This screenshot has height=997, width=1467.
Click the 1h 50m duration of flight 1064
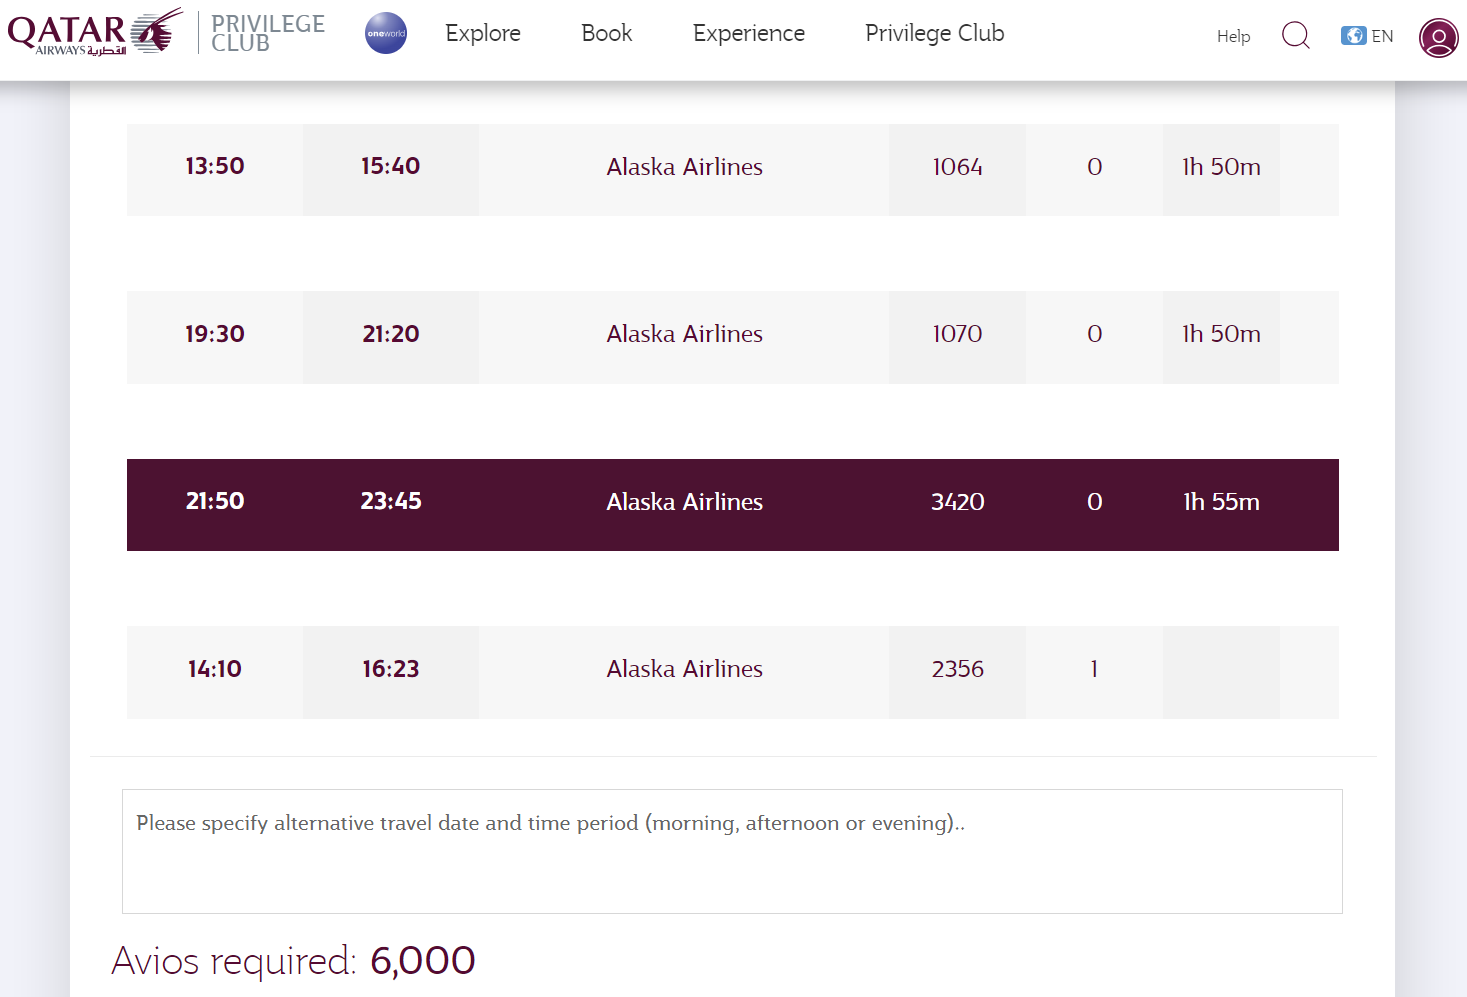[1221, 167]
